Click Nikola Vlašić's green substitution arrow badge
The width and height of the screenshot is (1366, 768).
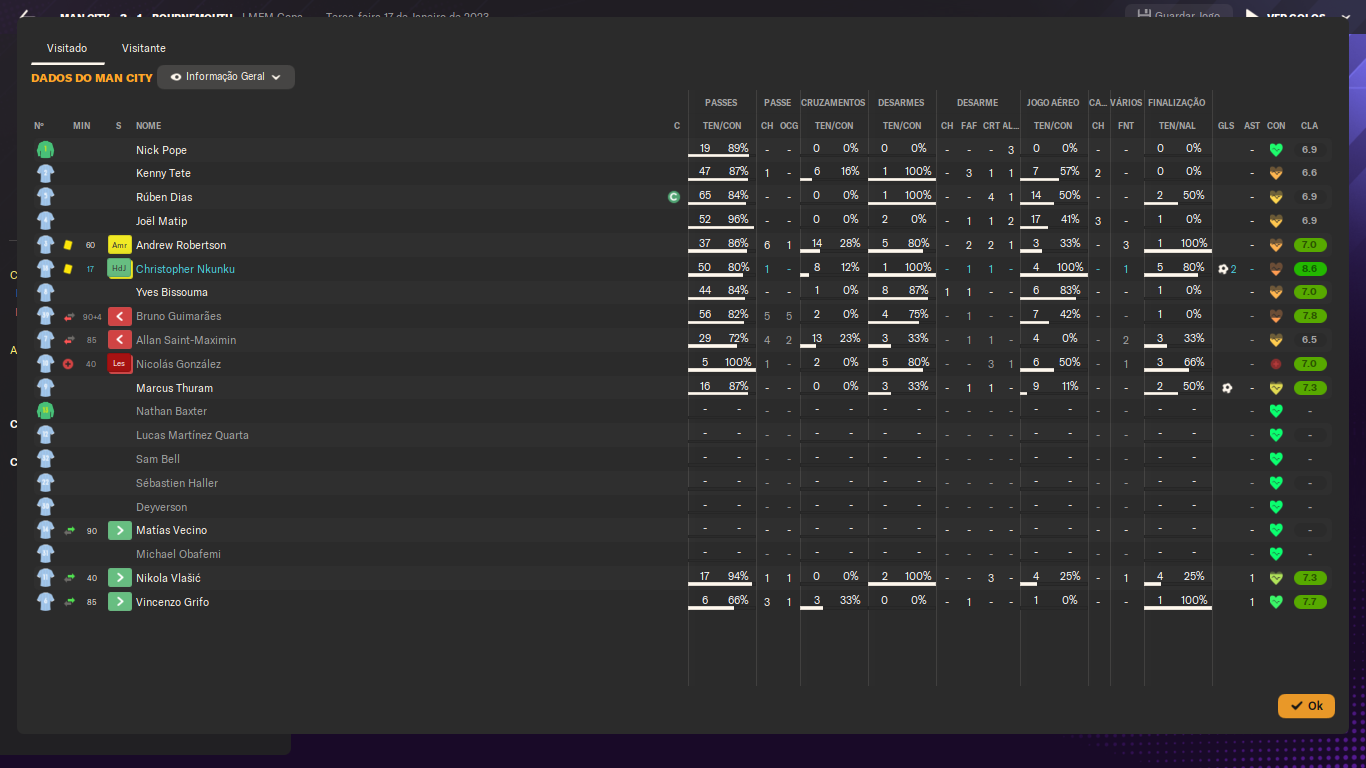[x=120, y=578]
